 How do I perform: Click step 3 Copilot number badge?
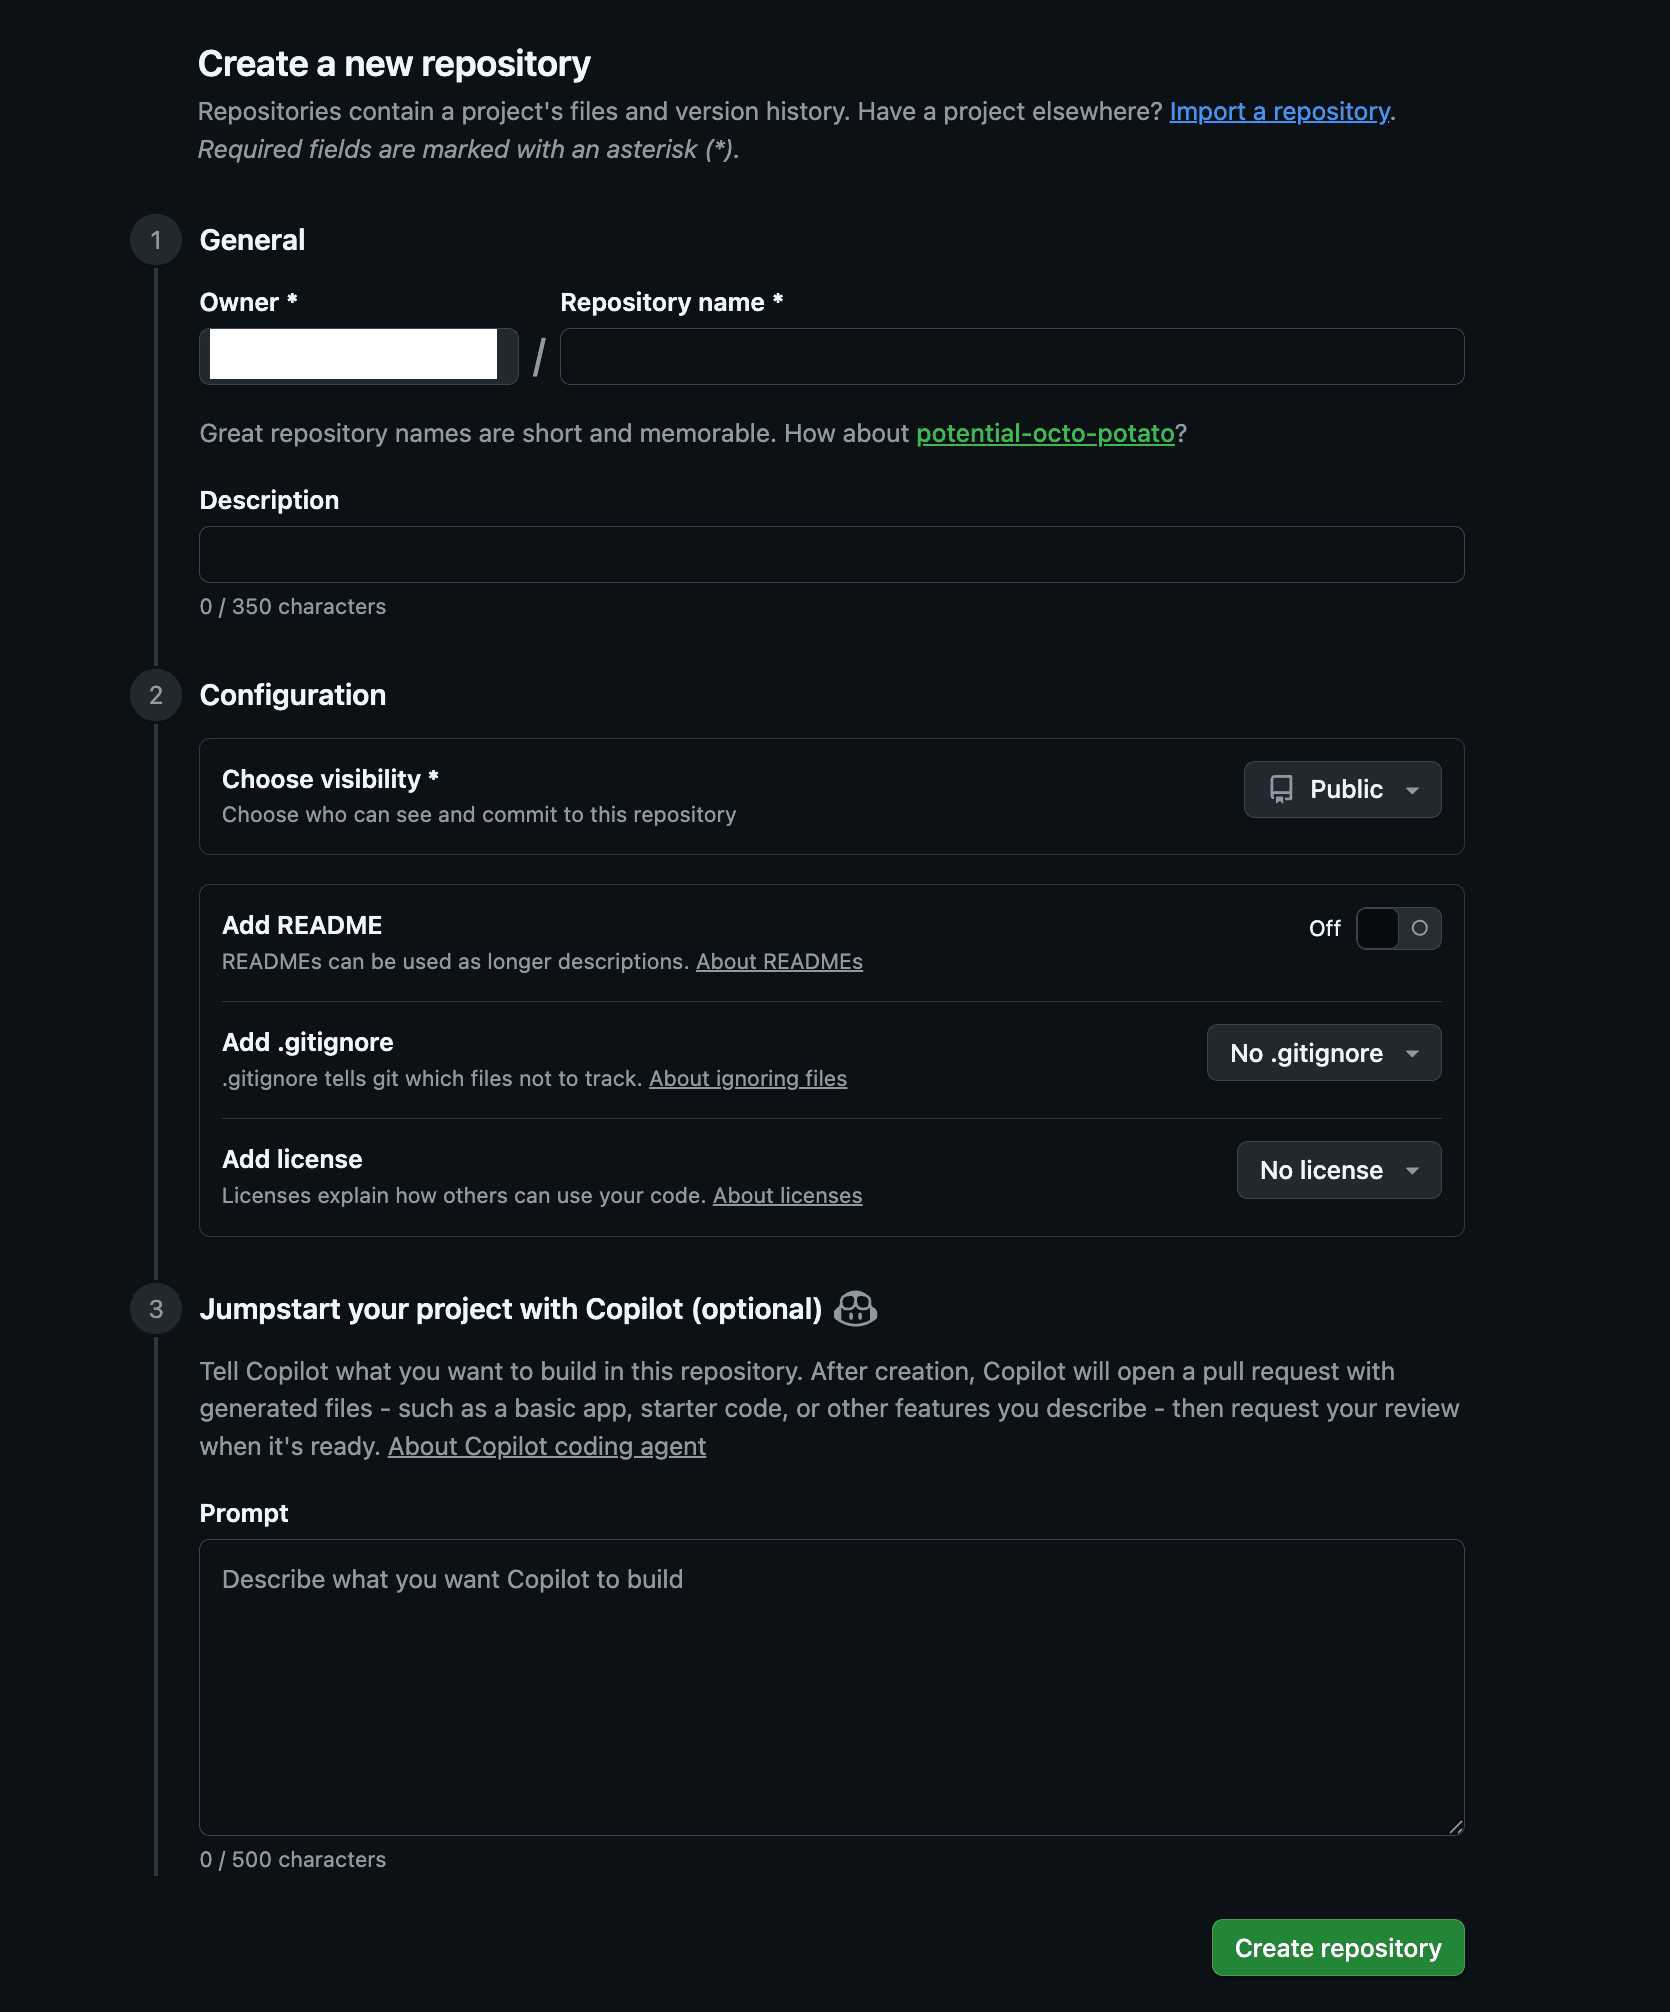[156, 1309]
